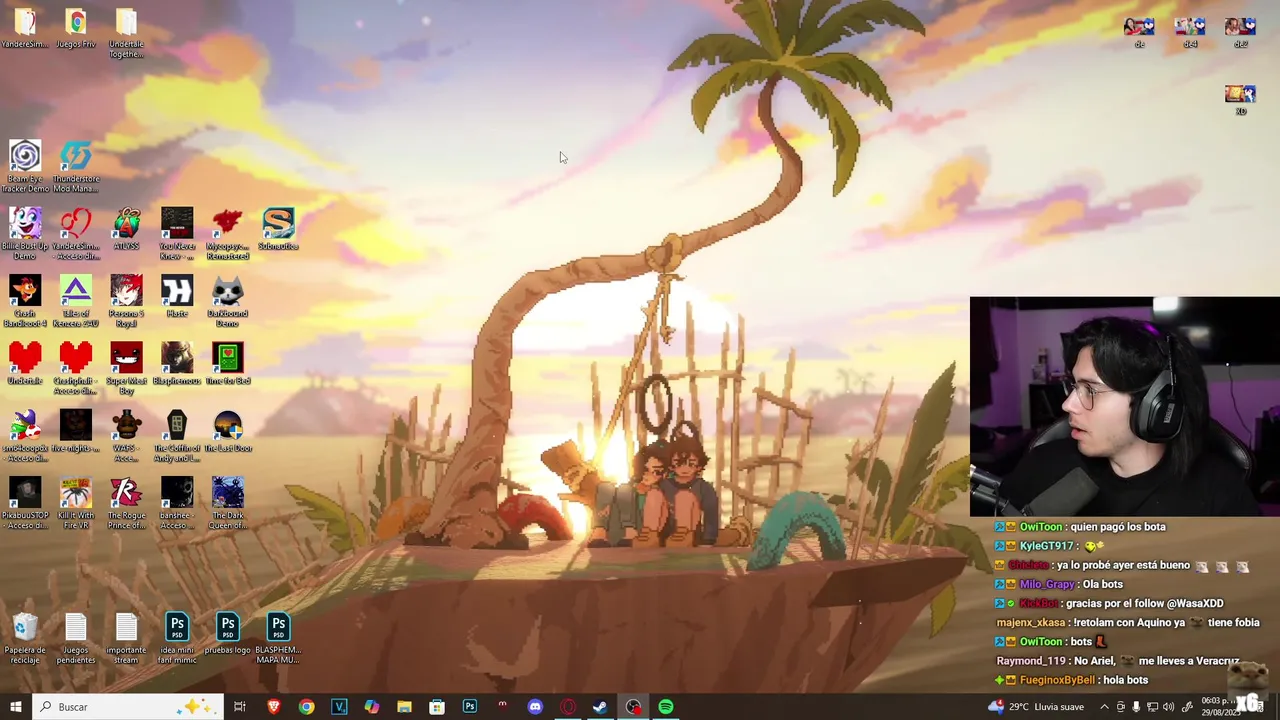Open the You Never Knew shortcut
This screenshot has height=720, width=1280.
pyautogui.click(x=177, y=233)
